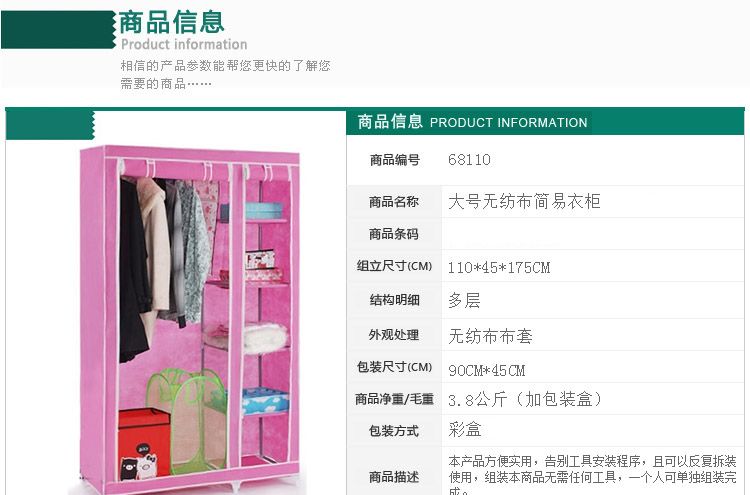
Task: Click the 商品名称 row label
Action: click(x=394, y=202)
